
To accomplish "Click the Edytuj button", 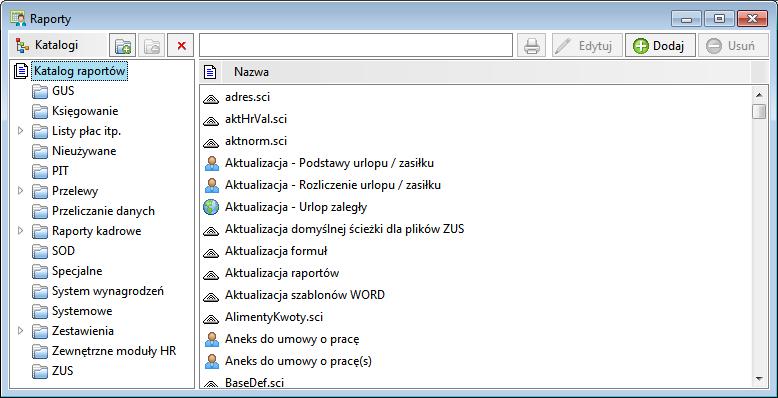I will (586, 46).
